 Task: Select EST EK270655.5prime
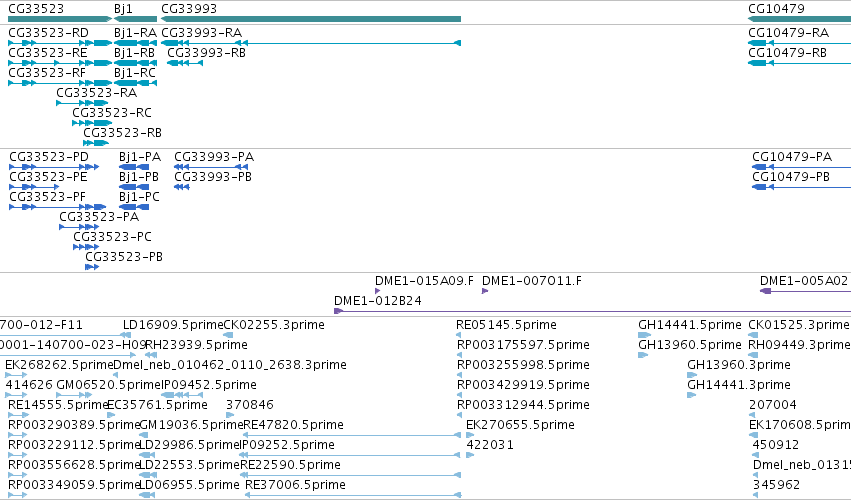470,435
